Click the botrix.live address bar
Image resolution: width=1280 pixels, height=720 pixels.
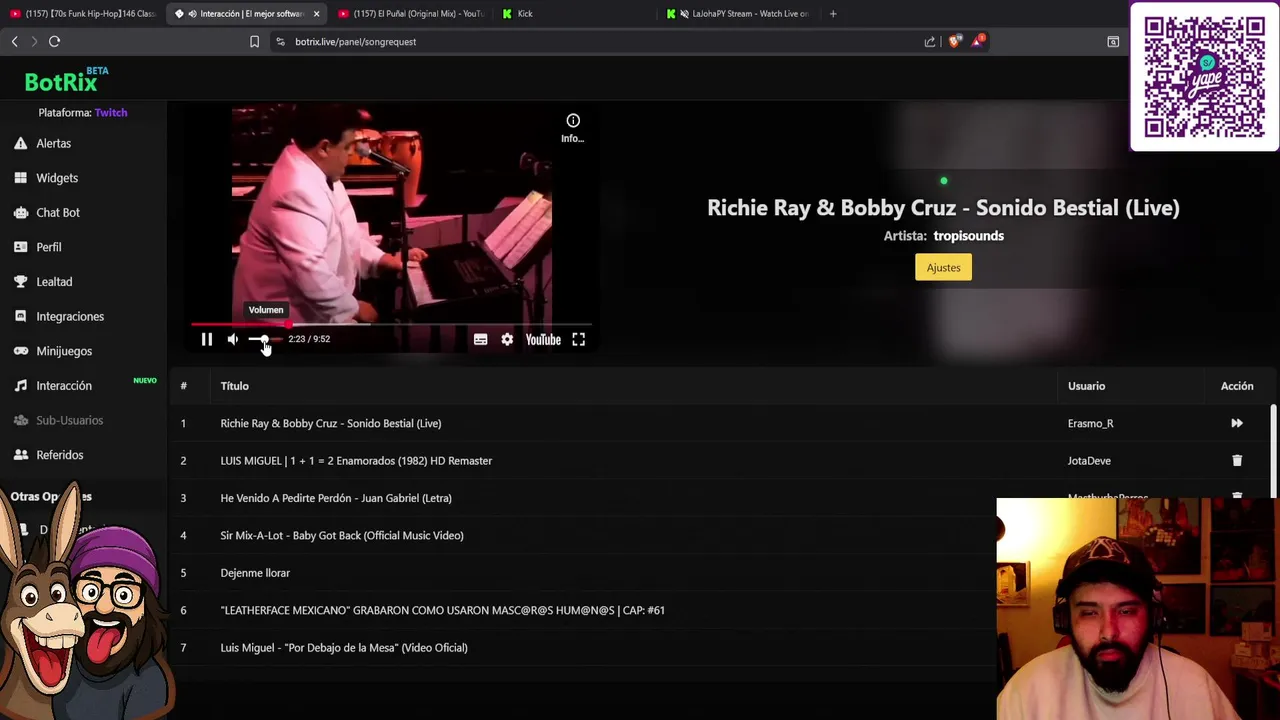pyautogui.click(x=600, y=42)
